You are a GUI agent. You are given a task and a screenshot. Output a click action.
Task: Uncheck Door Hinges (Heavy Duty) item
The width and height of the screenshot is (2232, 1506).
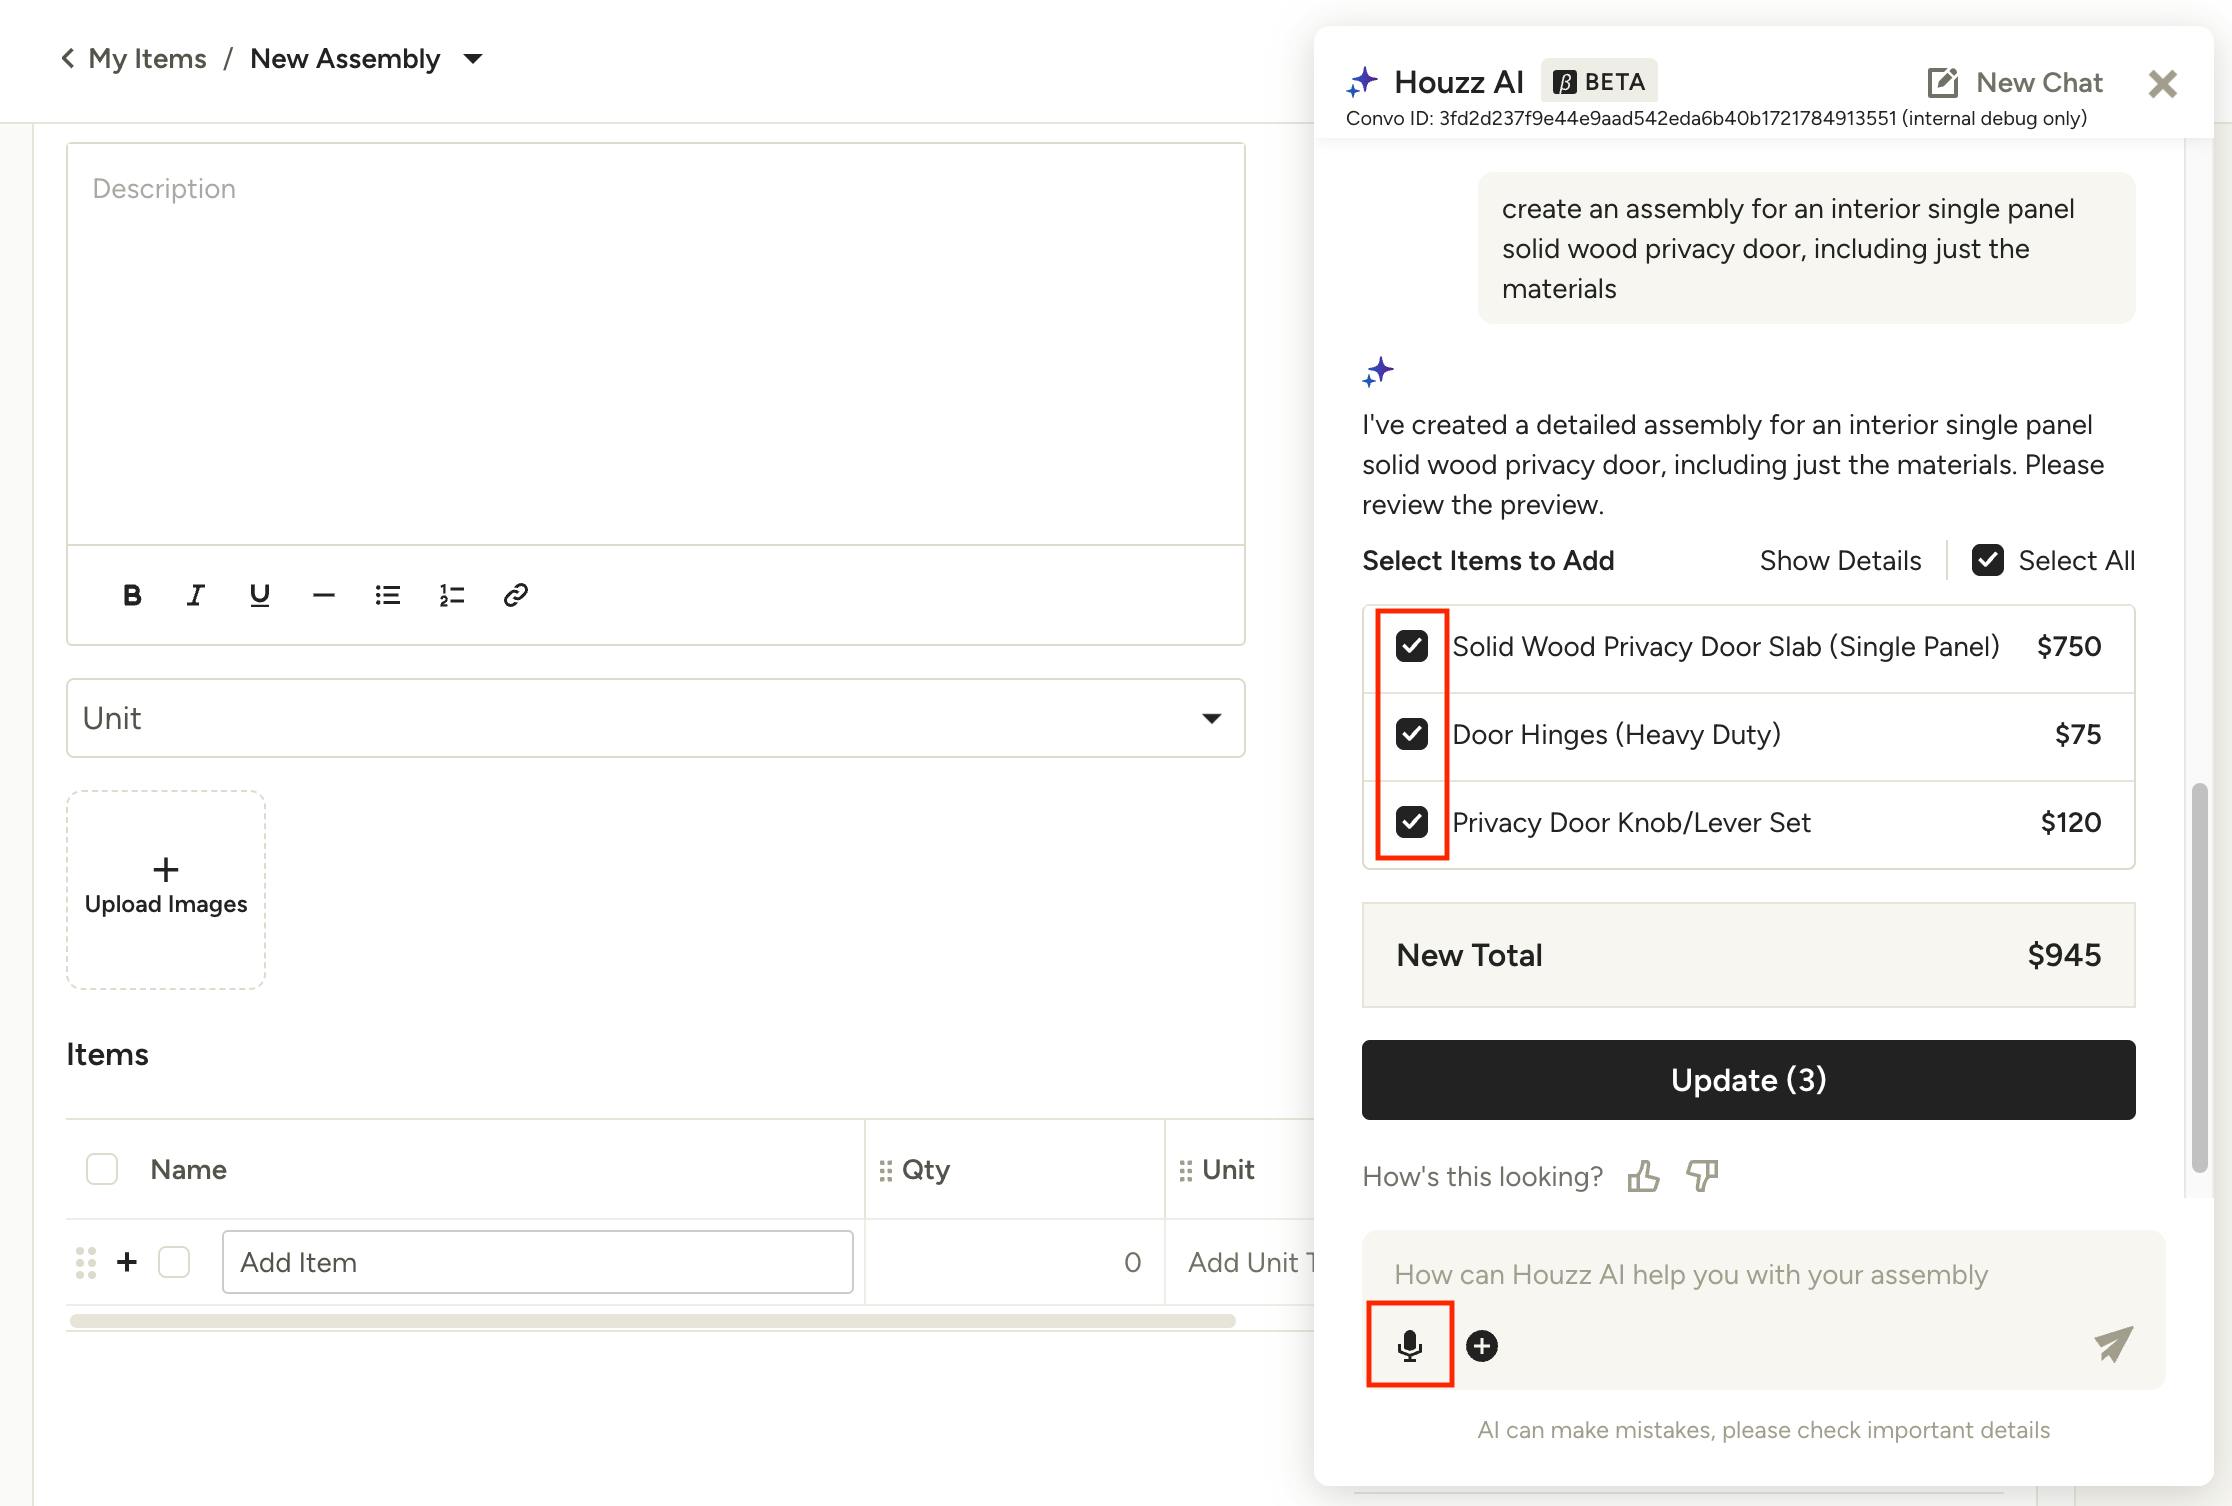[x=1412, y=734]
